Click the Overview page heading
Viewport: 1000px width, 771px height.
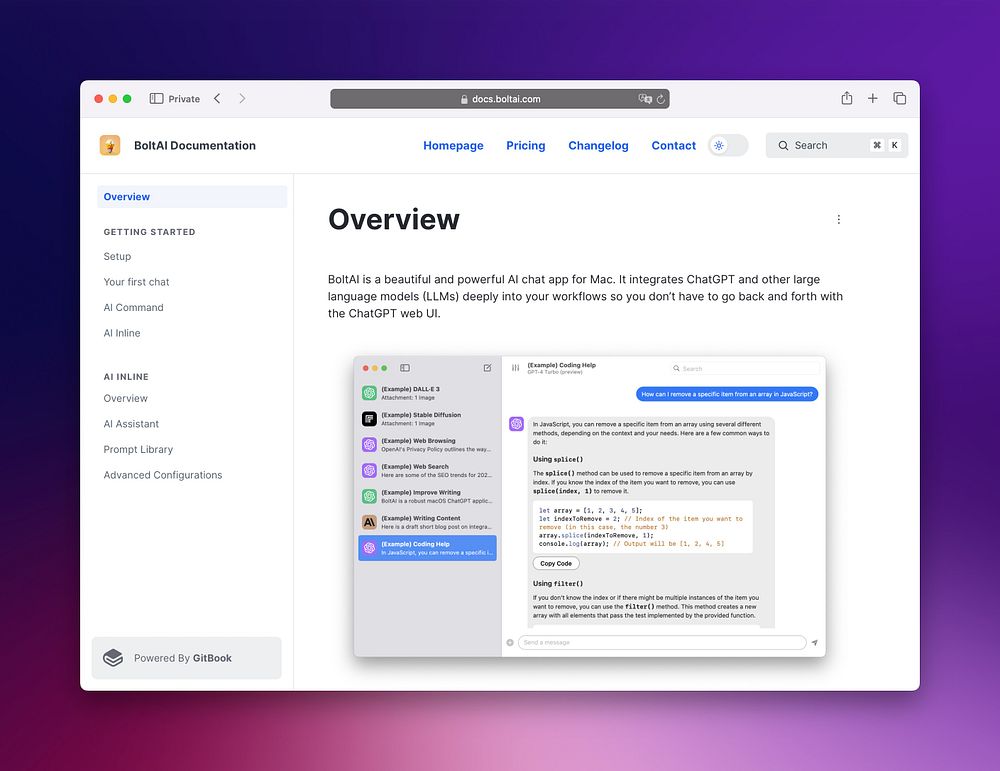tap(393, 219)
